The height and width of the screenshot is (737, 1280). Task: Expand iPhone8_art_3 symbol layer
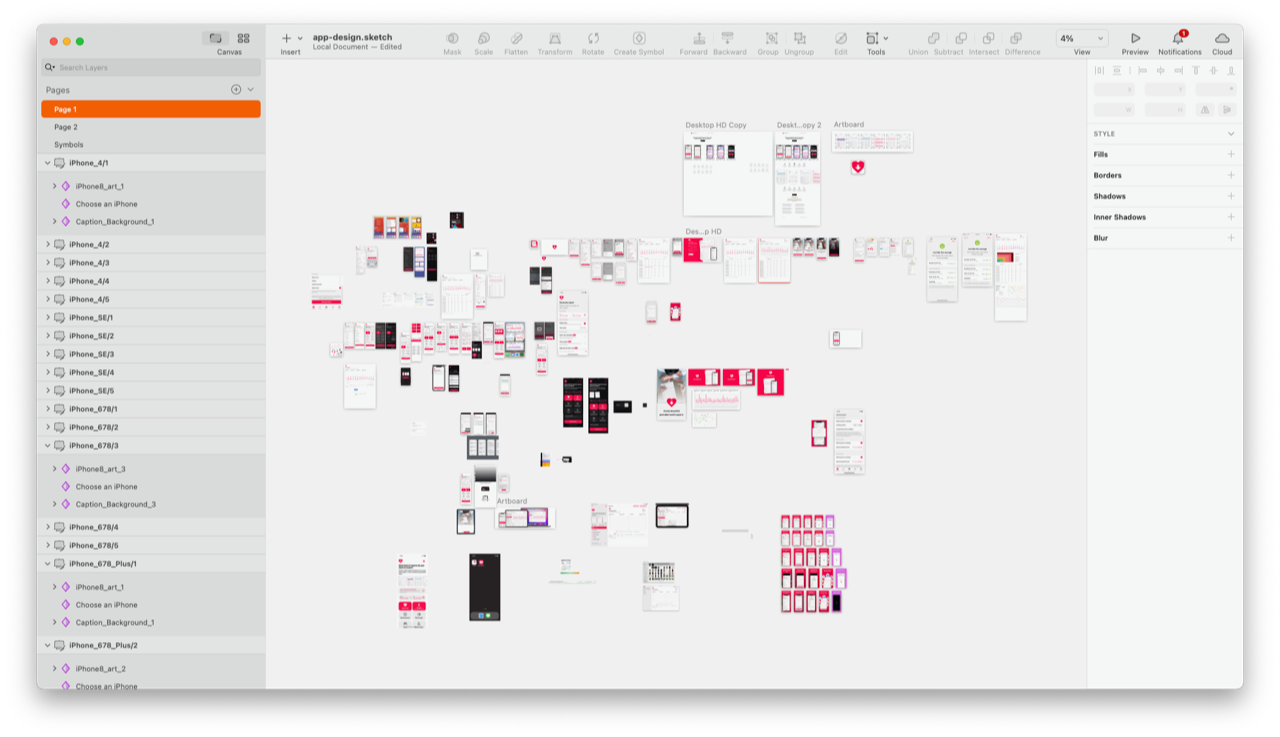coord(54,469)
